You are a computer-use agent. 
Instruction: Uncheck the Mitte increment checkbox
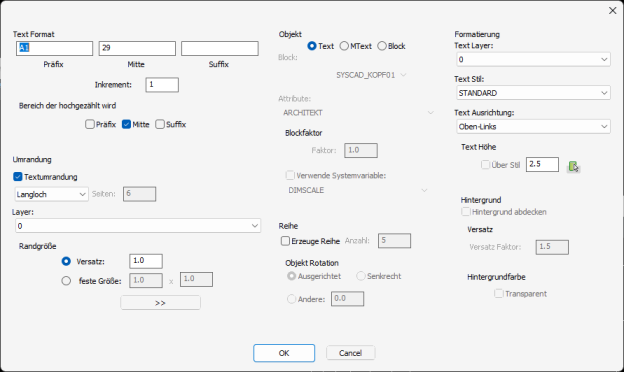click(x=127, y=125)
